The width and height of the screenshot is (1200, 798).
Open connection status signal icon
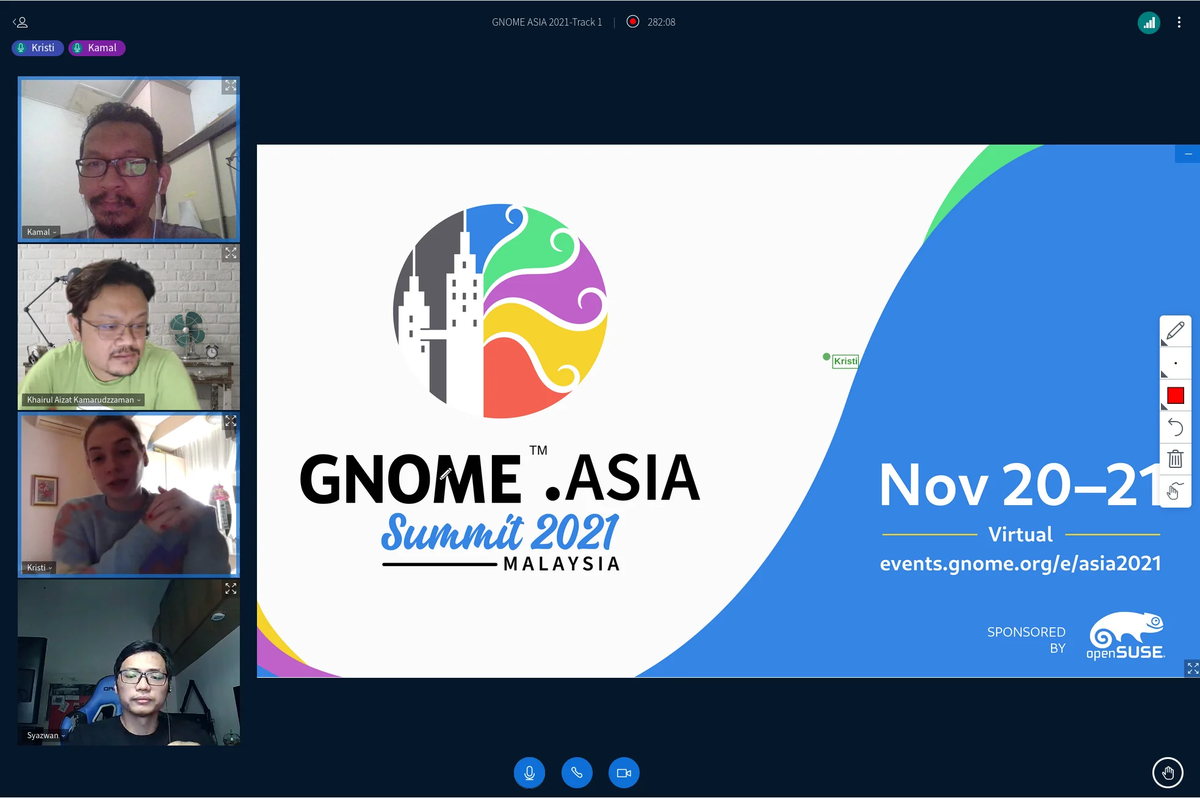pos(1149,22)
